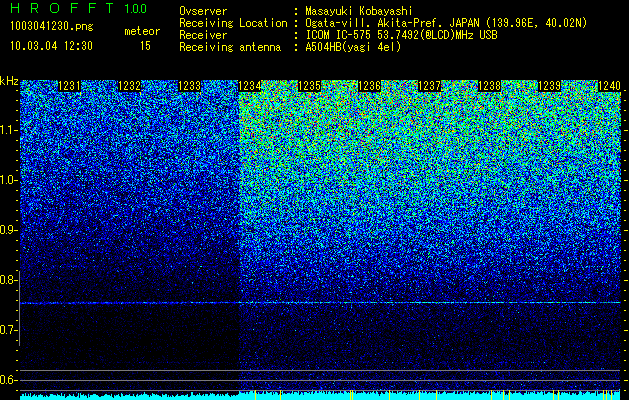Click the bright horizontal carrier line near 0.75 kHz
629x400 pixels.
[x=320, y=303]
